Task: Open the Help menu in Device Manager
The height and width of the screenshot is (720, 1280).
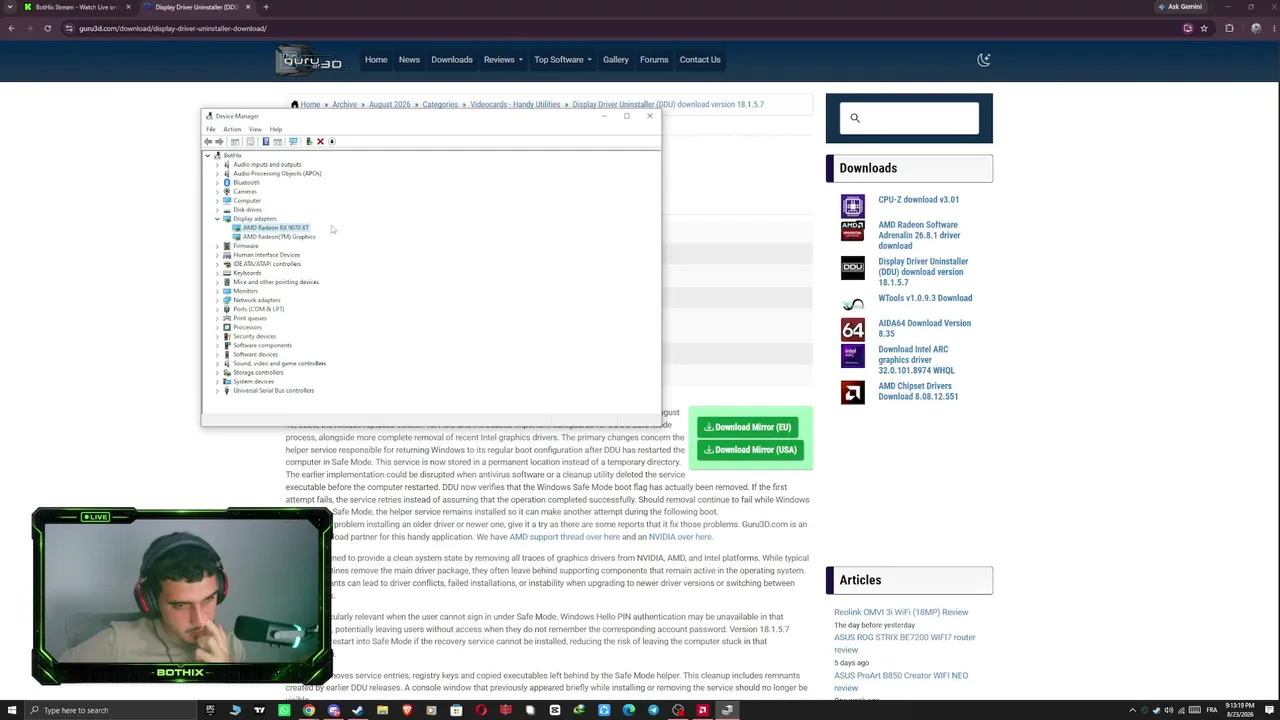Action: tap(276, 129)
